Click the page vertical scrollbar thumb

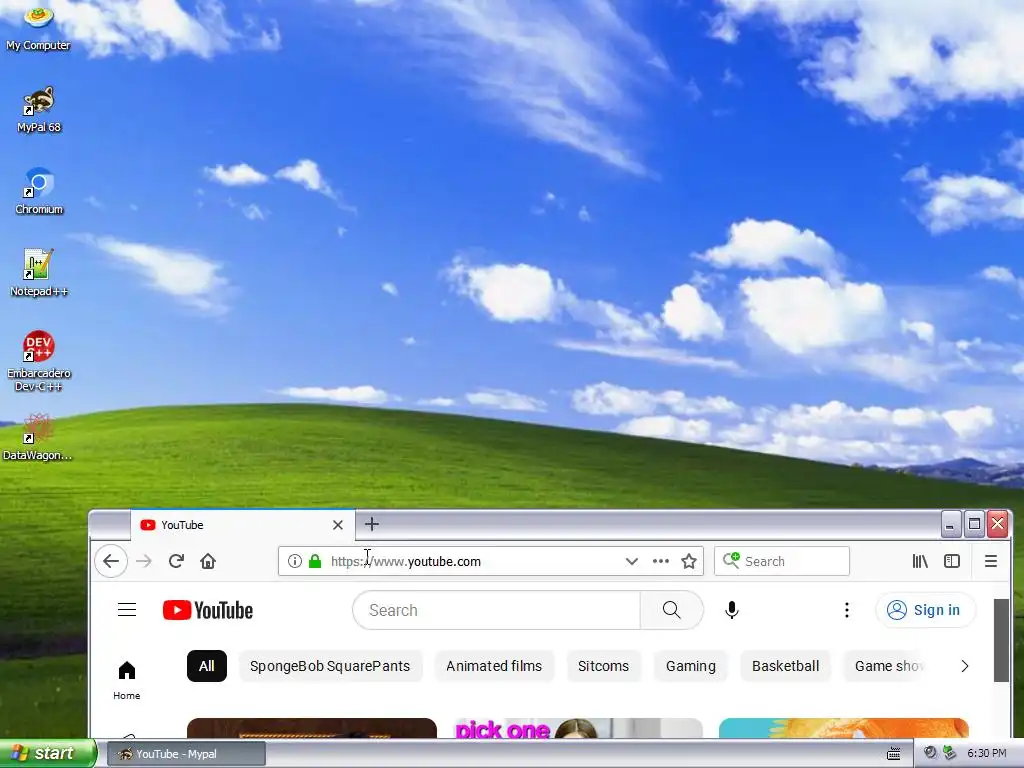point(1000,640)
